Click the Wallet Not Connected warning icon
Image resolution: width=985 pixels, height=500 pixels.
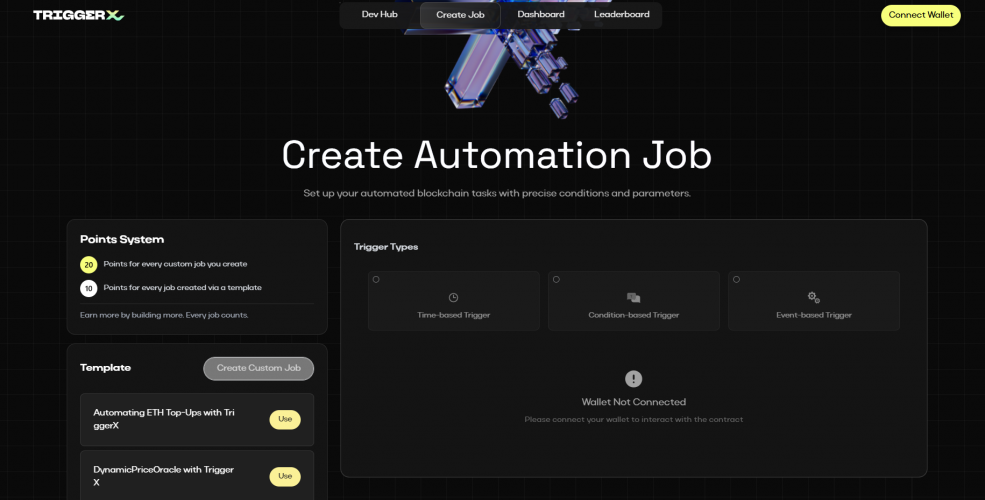(x=633, y=379)
